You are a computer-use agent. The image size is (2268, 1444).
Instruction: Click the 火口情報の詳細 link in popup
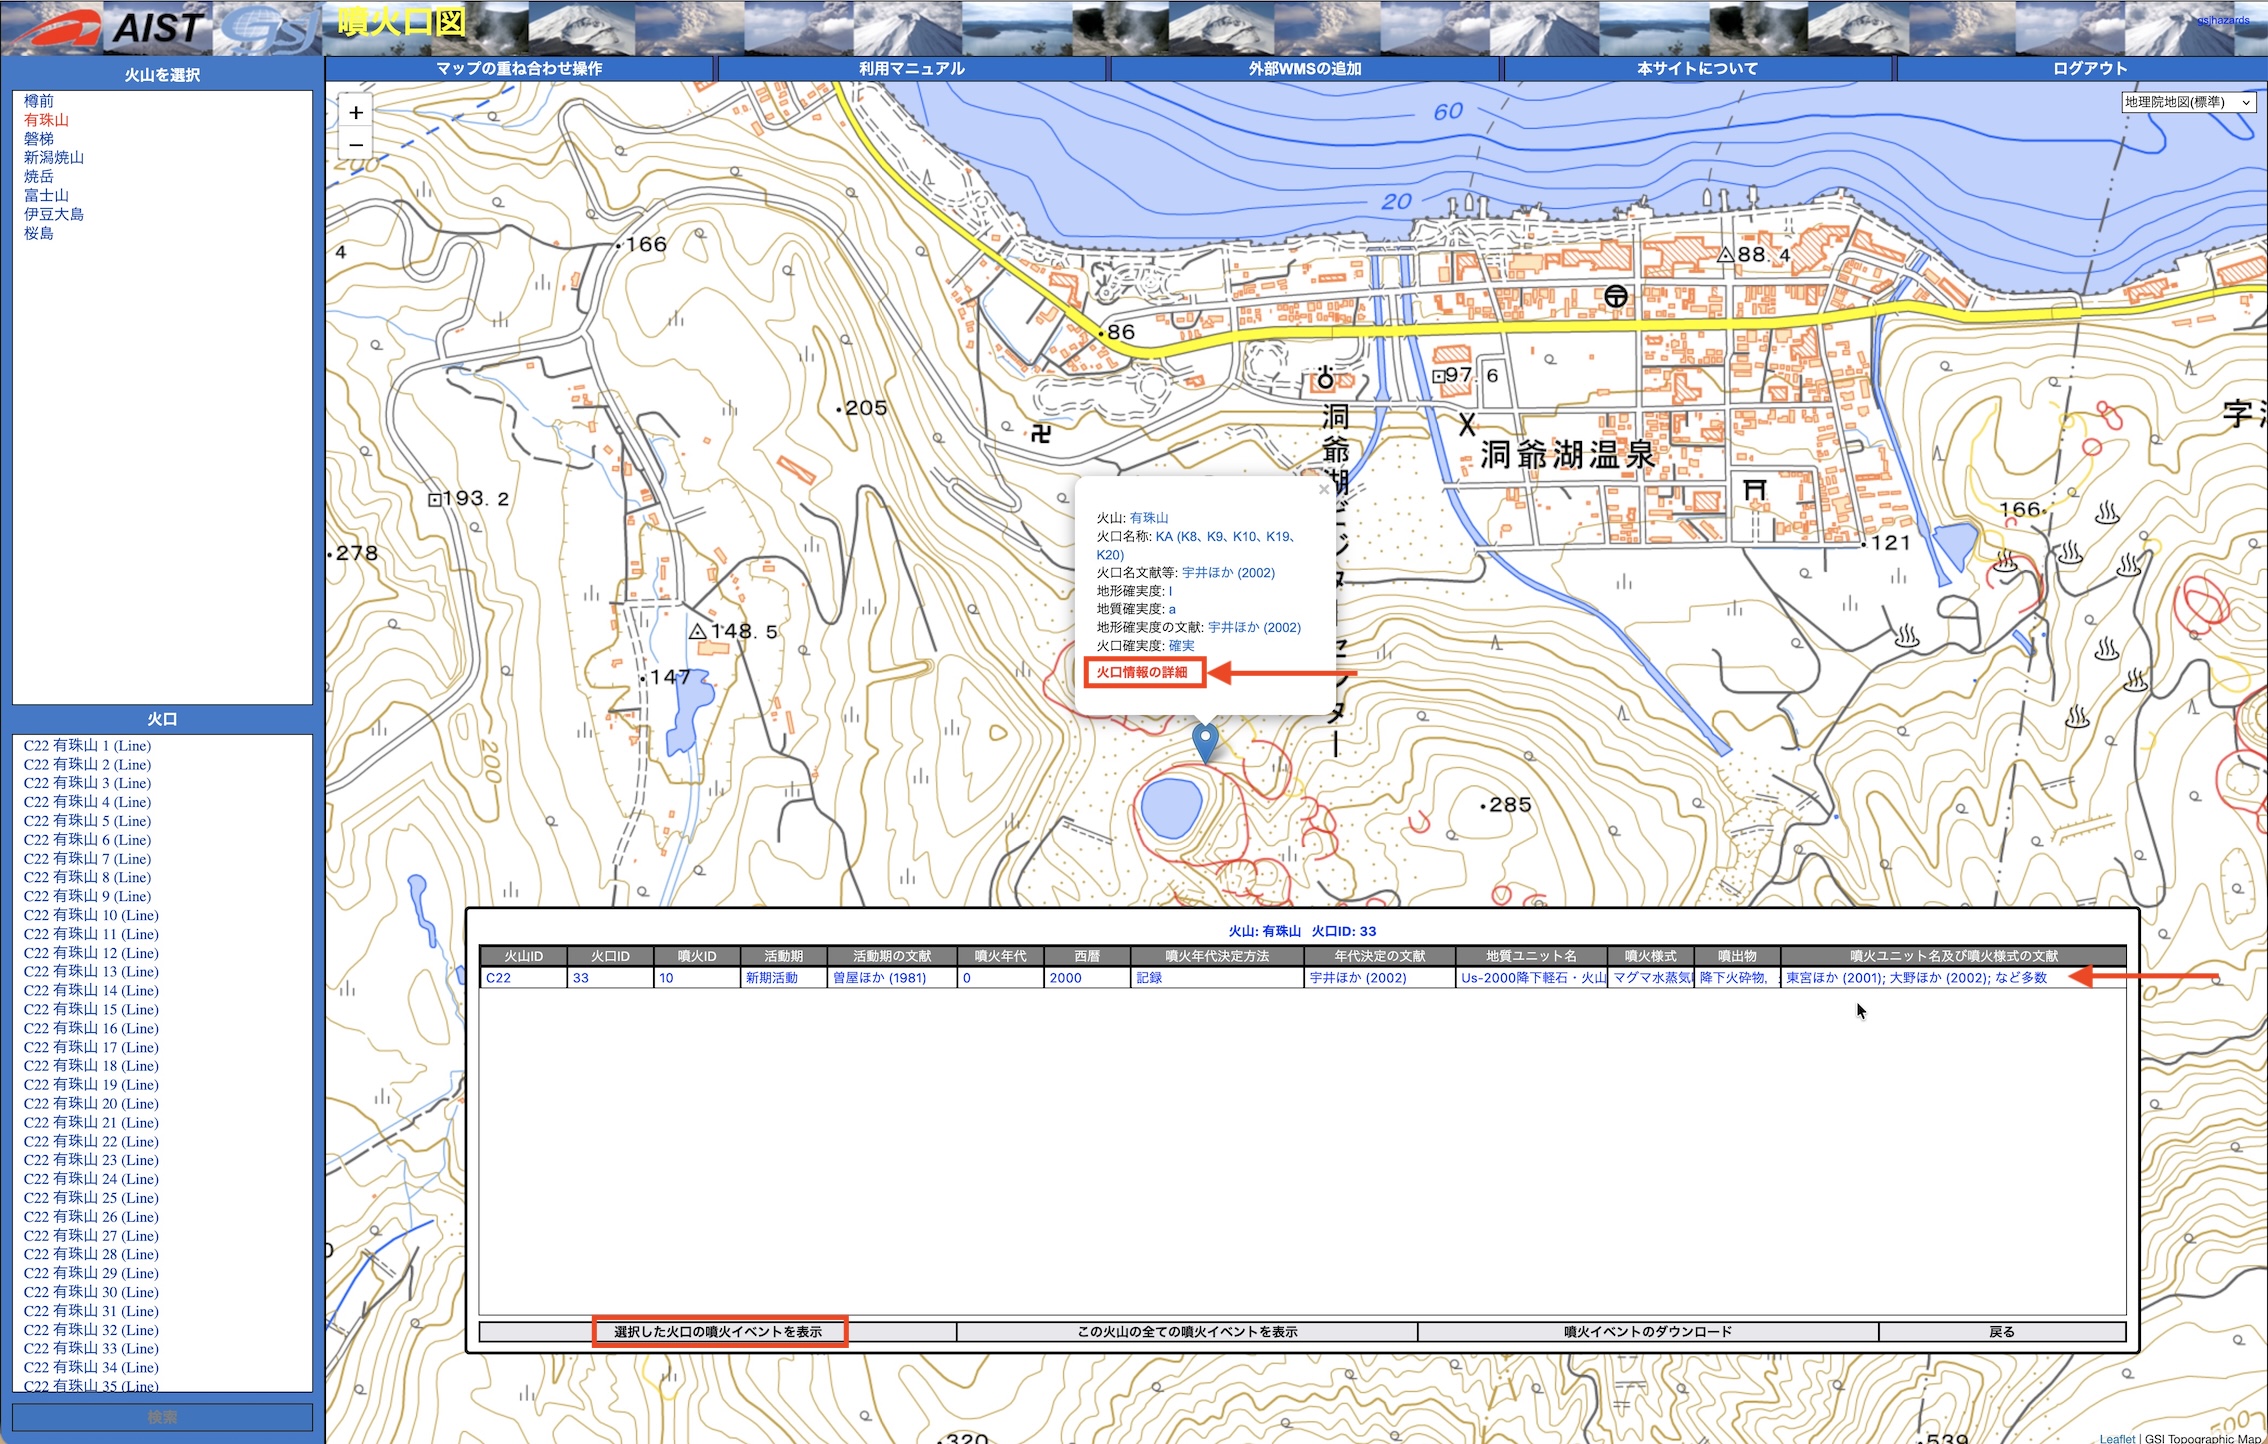pyautogui.click(x=1143, y=672)
